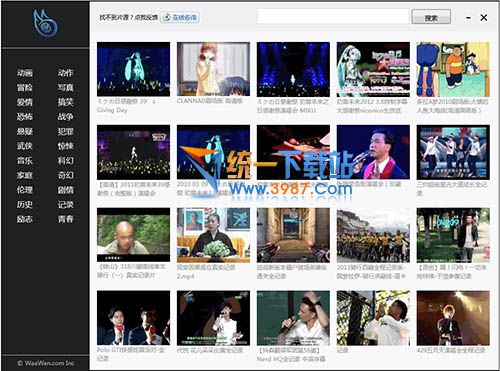
Task: Click inside the search input field
Action: pyautogui.click(x=333, y=16)
